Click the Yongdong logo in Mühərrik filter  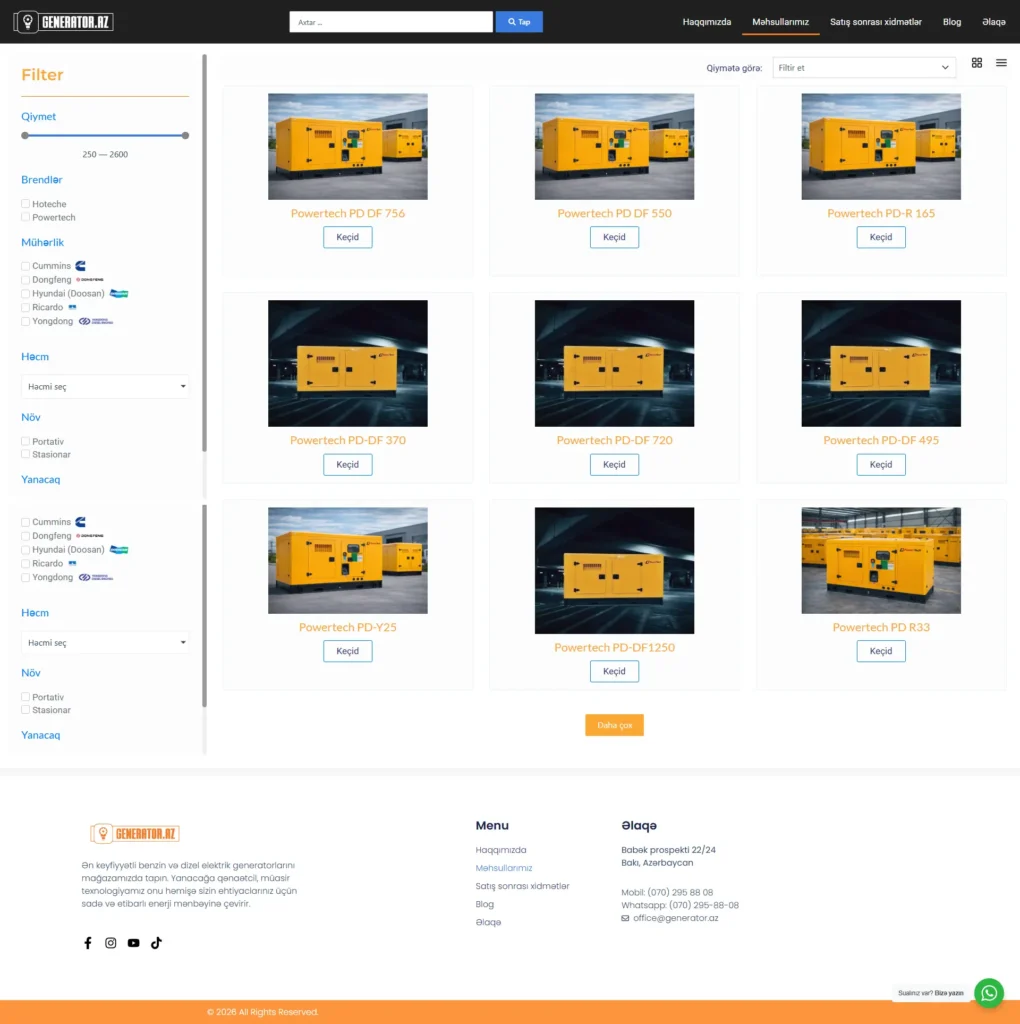(x=96, y=321)
